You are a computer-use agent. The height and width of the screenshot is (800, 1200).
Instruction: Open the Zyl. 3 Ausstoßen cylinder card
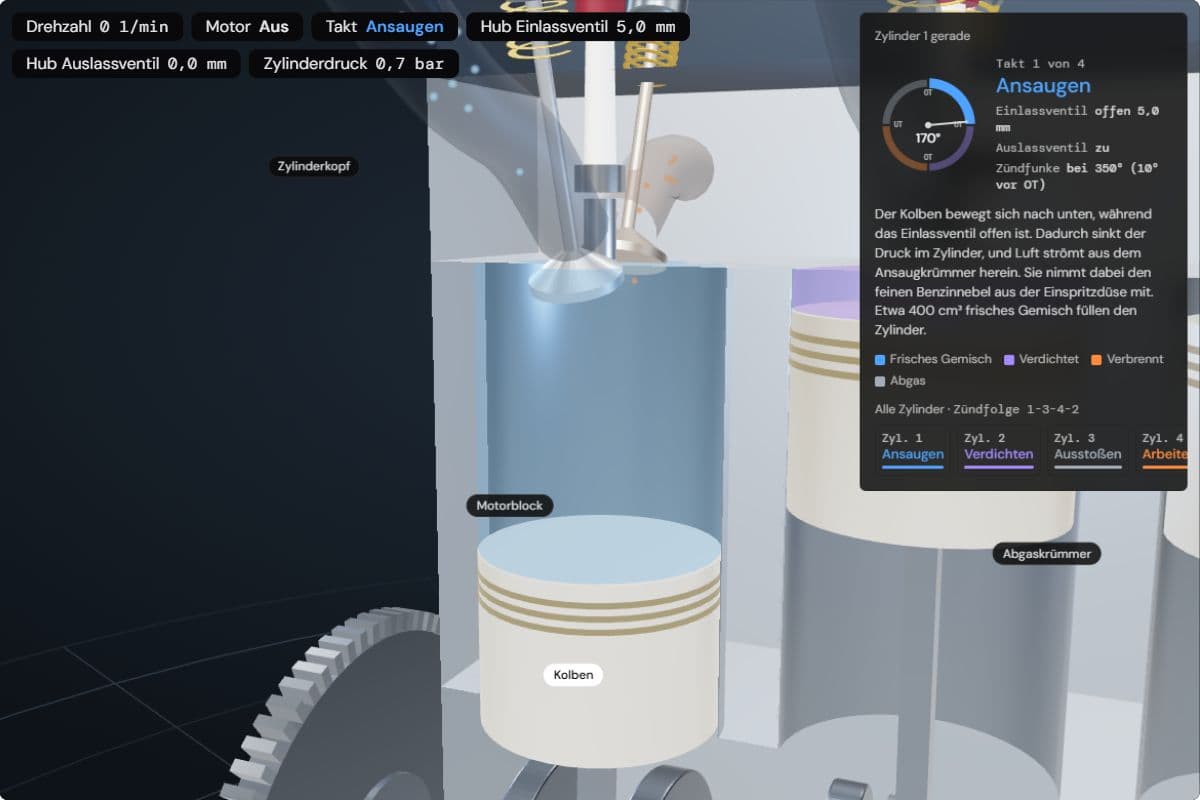(1087, 449)
